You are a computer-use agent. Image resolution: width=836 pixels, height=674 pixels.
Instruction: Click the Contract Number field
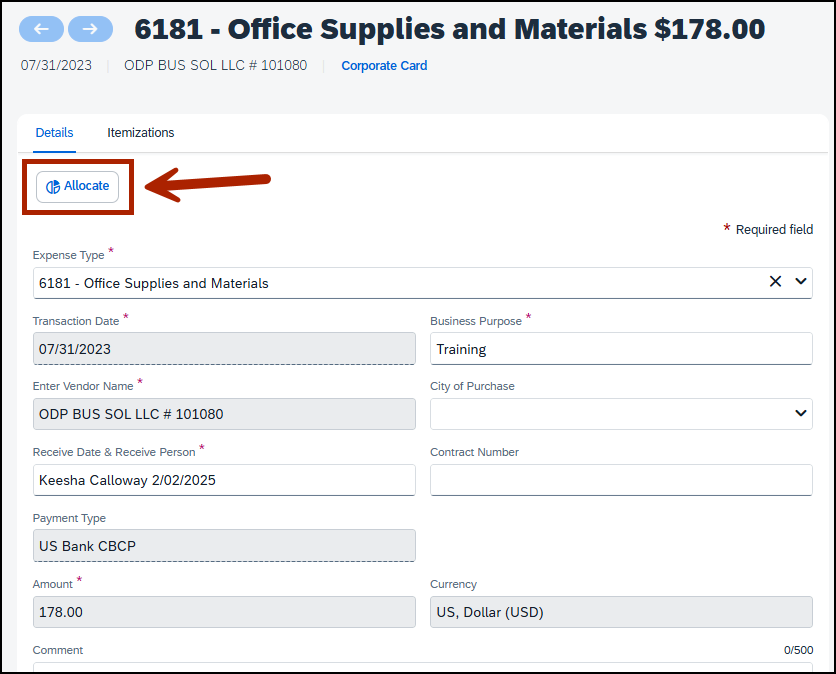(x=621, y=480)
